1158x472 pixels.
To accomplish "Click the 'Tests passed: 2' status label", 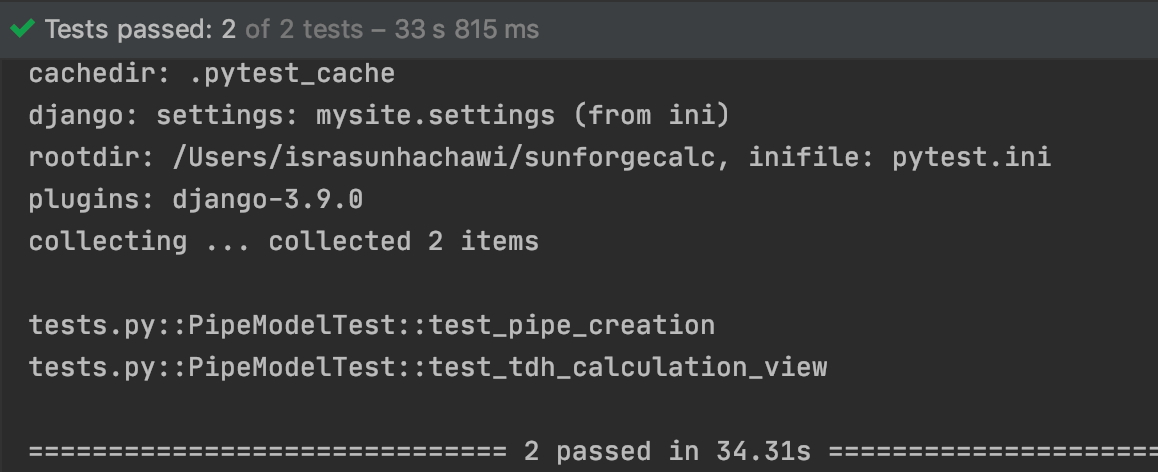I will click(x=140, y=30).
